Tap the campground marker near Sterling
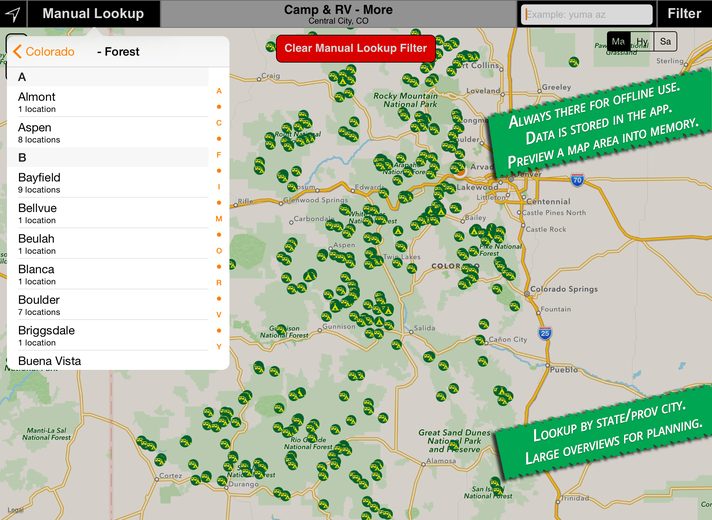Screen dimensions: 712x520 tap(574, 62)
